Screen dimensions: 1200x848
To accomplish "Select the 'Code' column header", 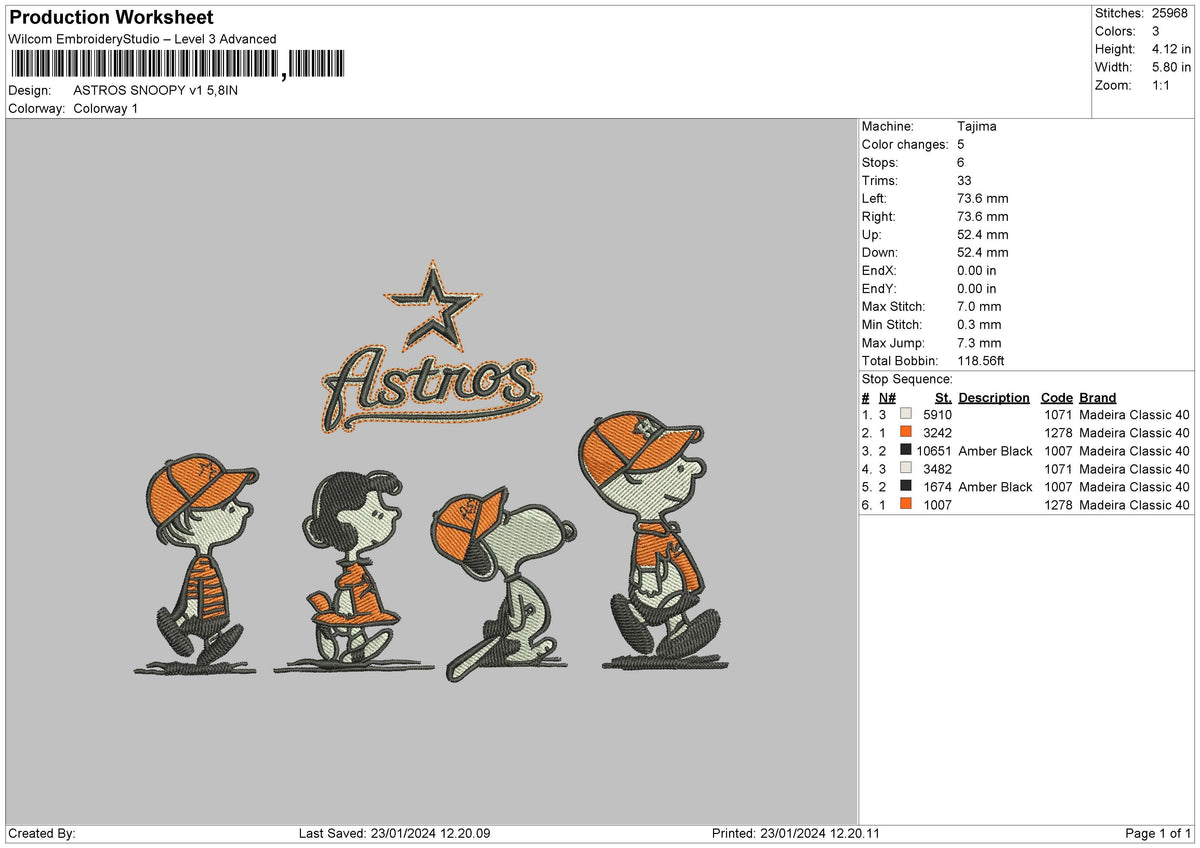I will tap(1057, 397).
